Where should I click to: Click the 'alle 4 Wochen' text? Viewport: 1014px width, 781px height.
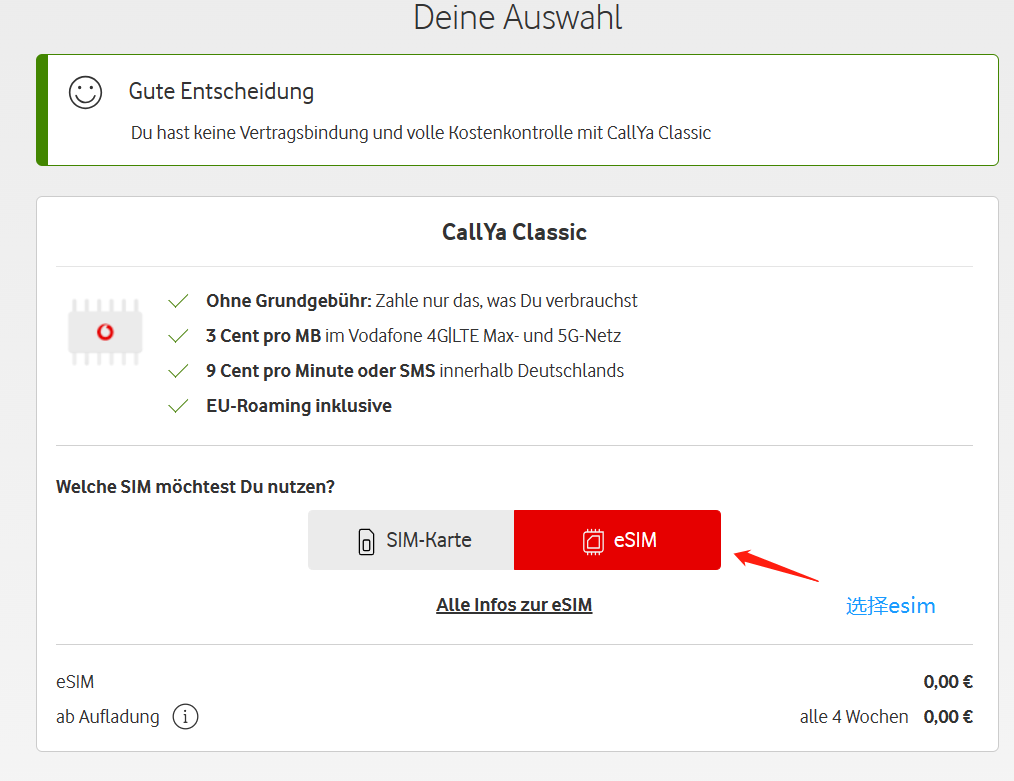[854, 716]
